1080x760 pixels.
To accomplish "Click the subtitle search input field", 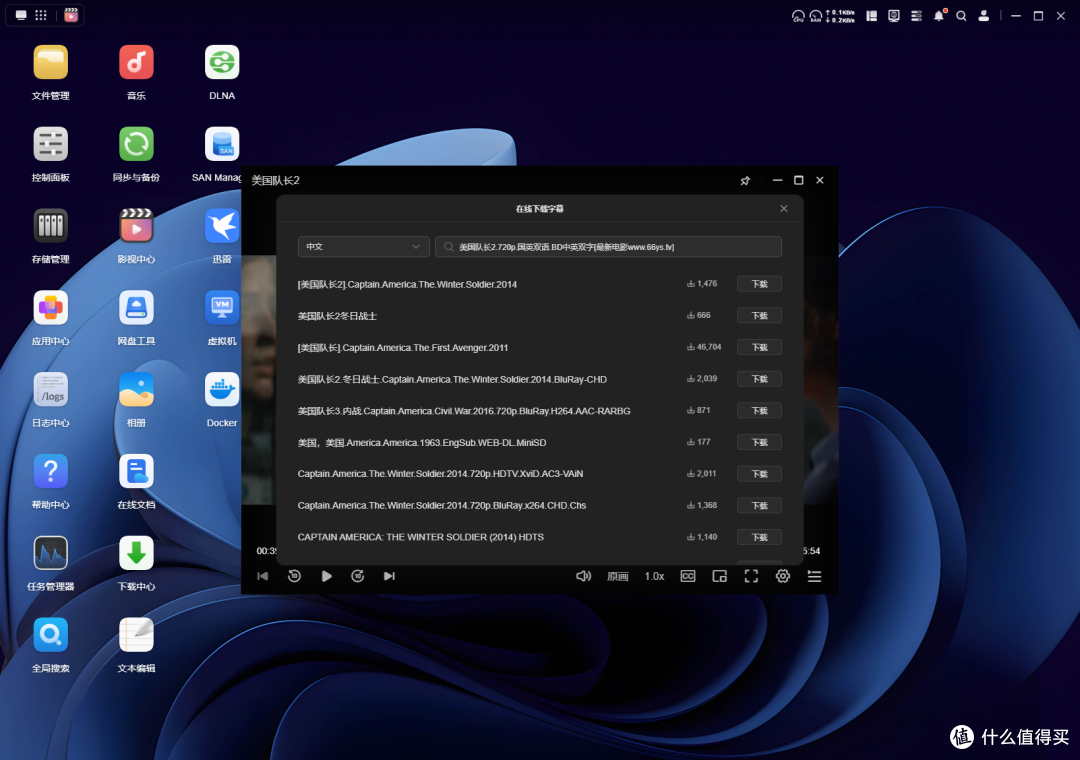I will click(608, 247).
